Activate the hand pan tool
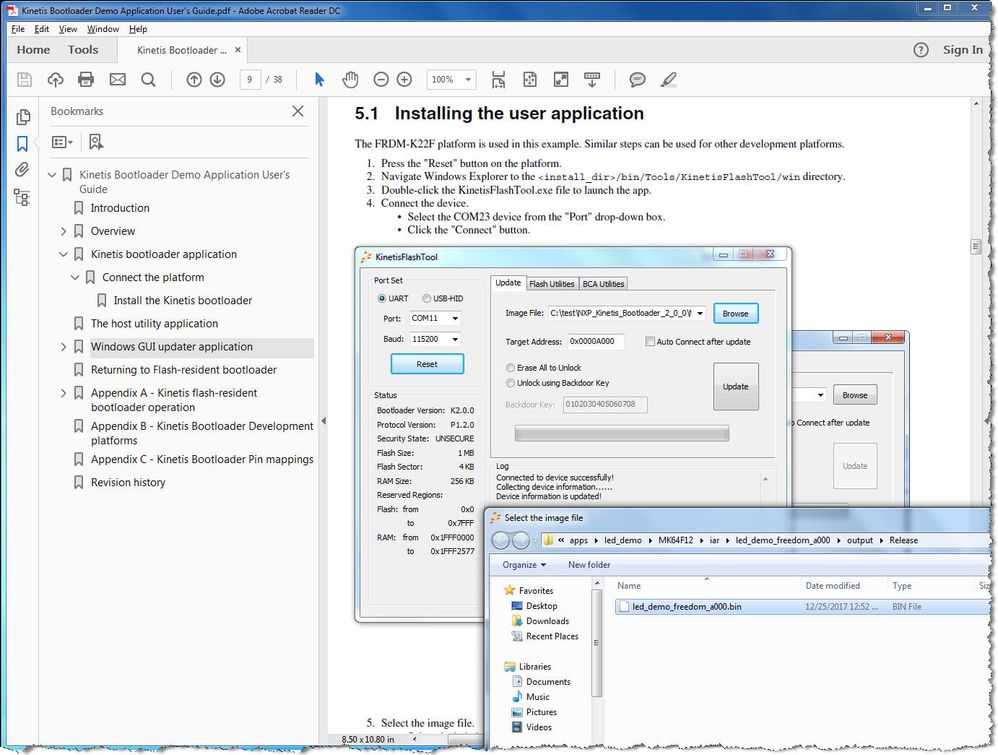The height and width of the screenshot is (755, 998). 350,80
